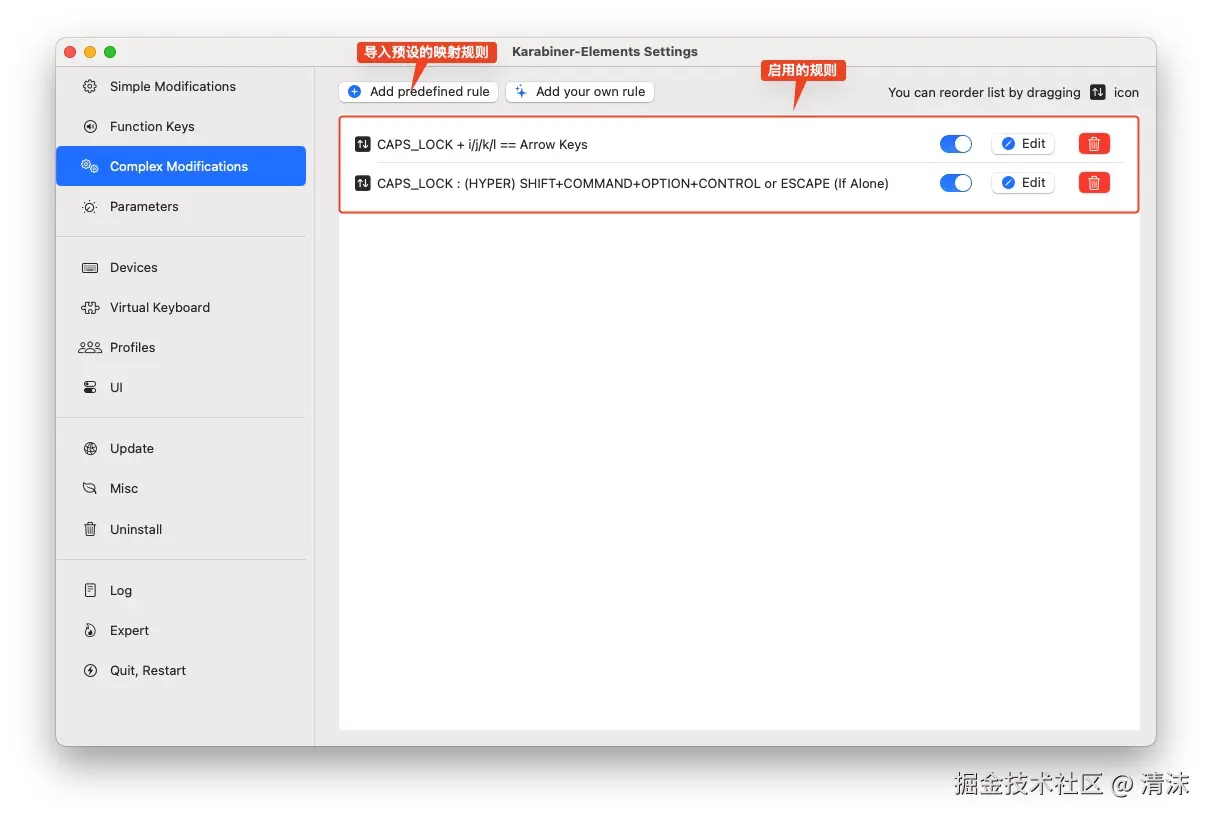Viewport: 1212px width, 820px height.
Task: Disable the CAPS_LOCK Arrow Keys rule toggle
Action: click(956, 144)
